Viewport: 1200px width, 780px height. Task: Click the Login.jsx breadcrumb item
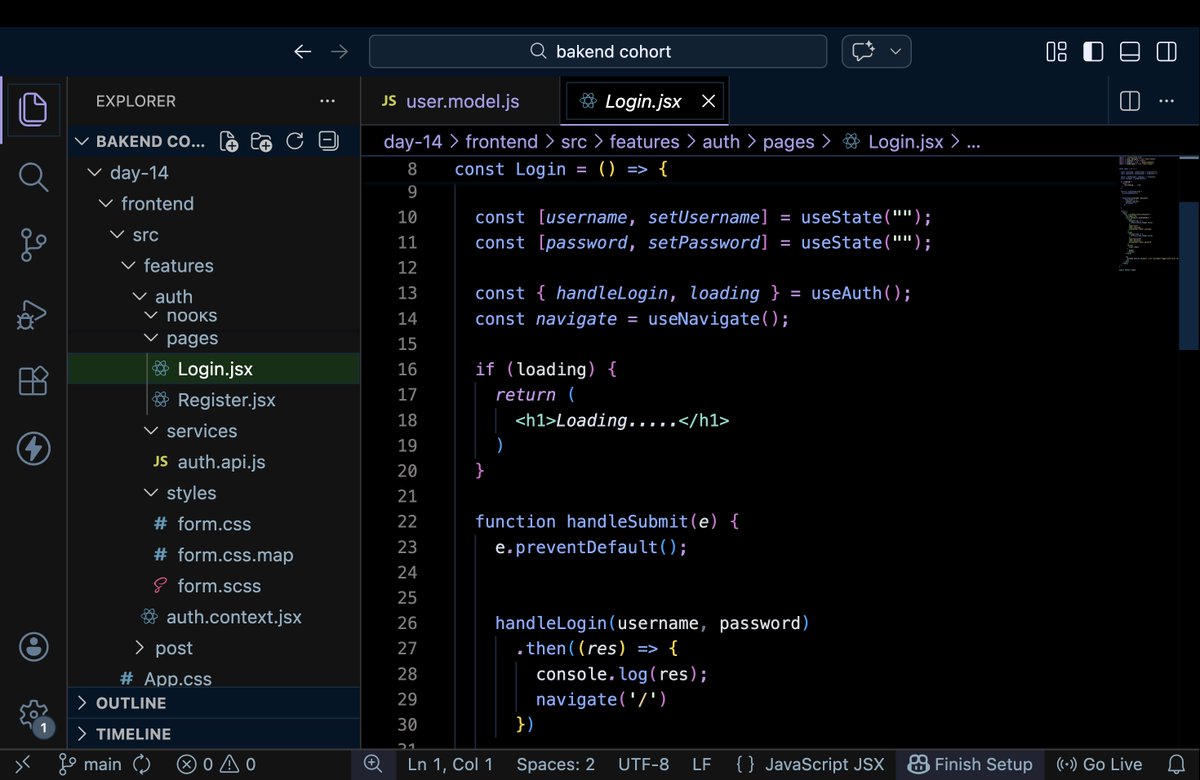click(894, 142)
